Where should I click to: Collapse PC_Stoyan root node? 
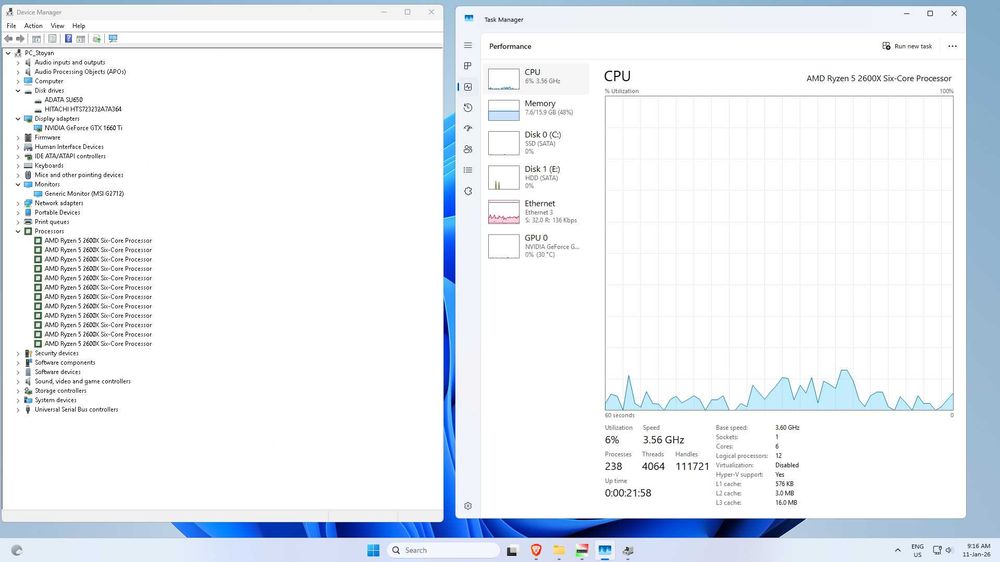[8, 53]
